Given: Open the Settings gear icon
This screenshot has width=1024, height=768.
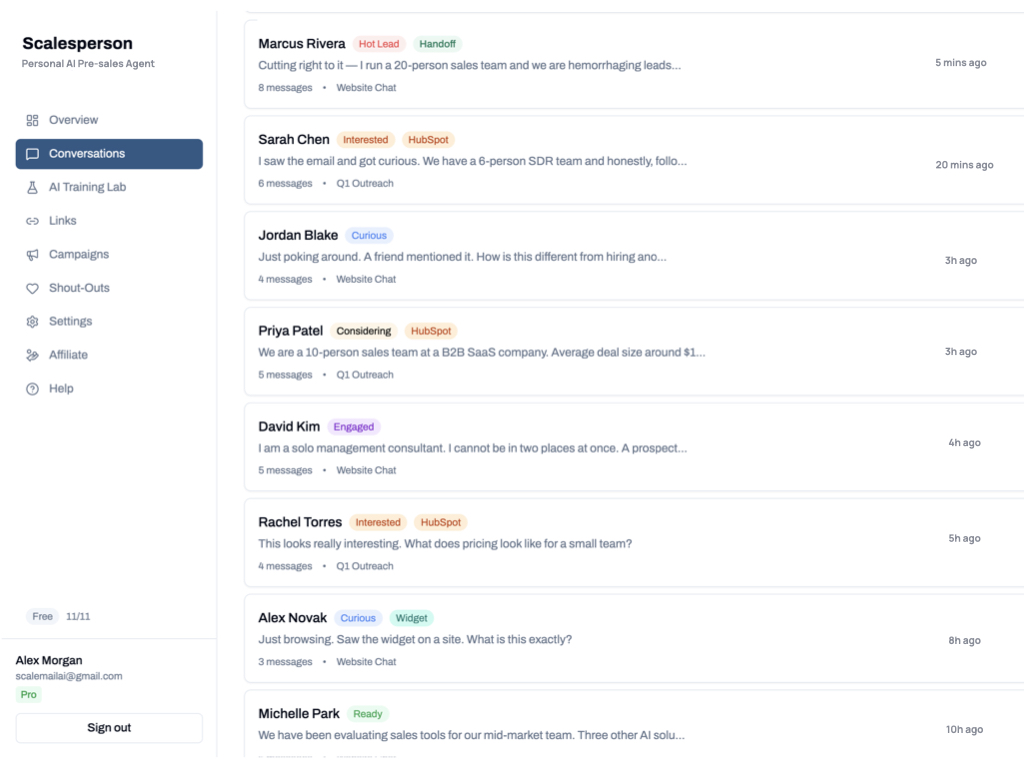Looking at the screenshot, I should pyautogui.click(x=33, y=321).
